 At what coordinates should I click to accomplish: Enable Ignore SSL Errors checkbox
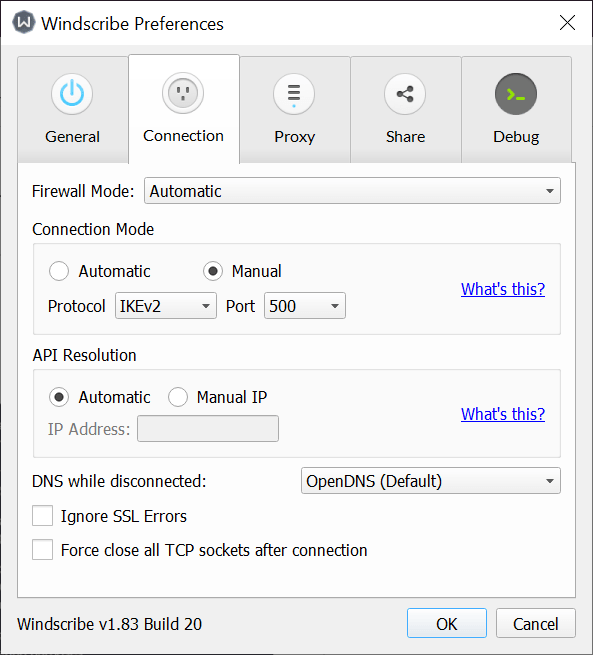coord(43,515)
